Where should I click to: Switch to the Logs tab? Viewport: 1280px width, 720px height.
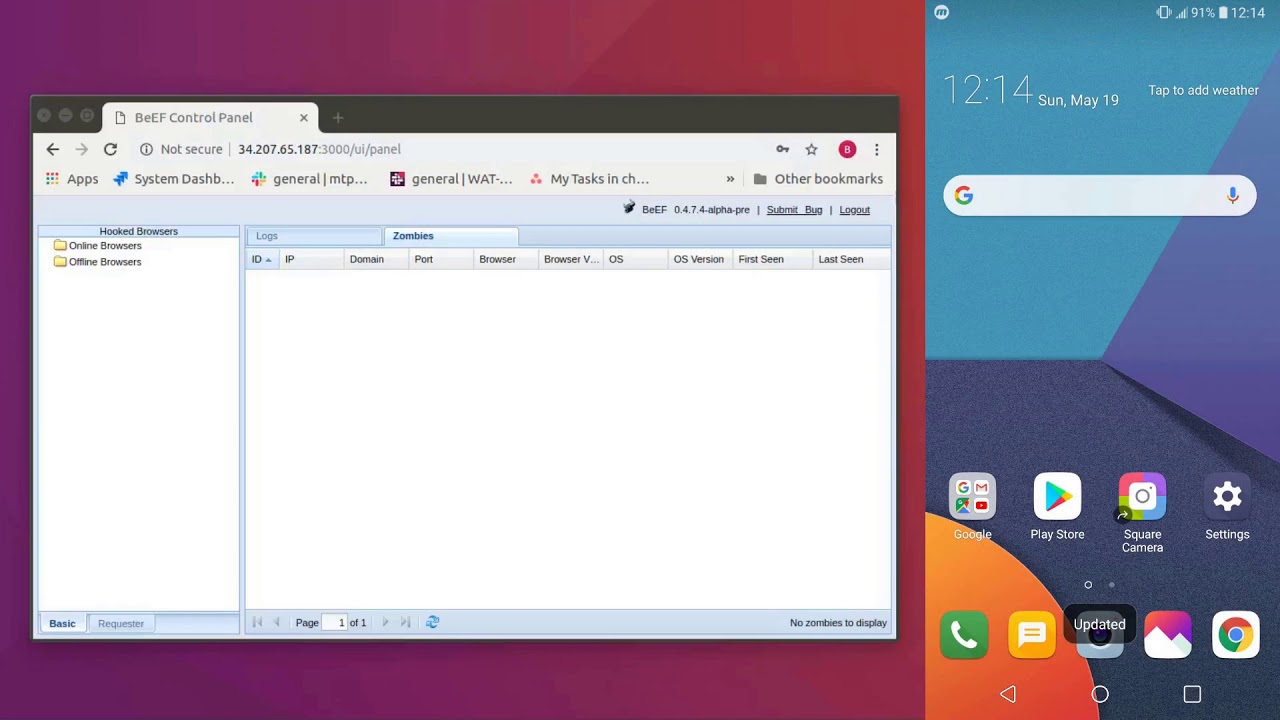(x=314, y=236)
